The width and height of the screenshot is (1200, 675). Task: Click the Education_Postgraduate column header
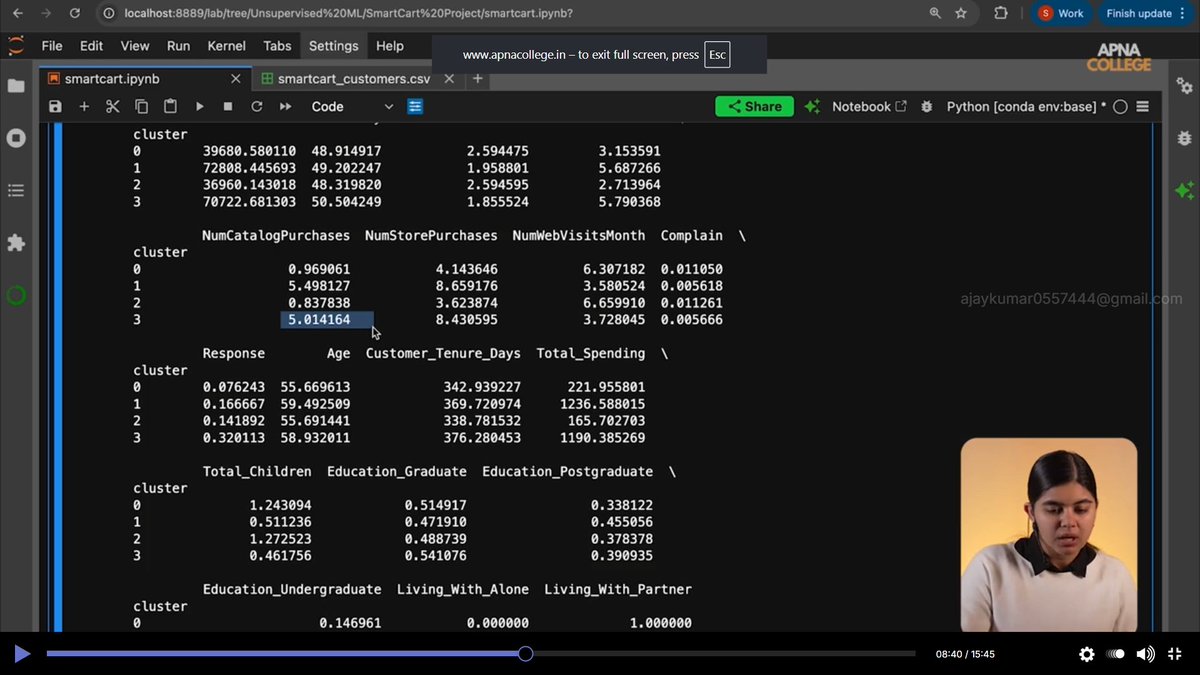click(x=567, y=472)
